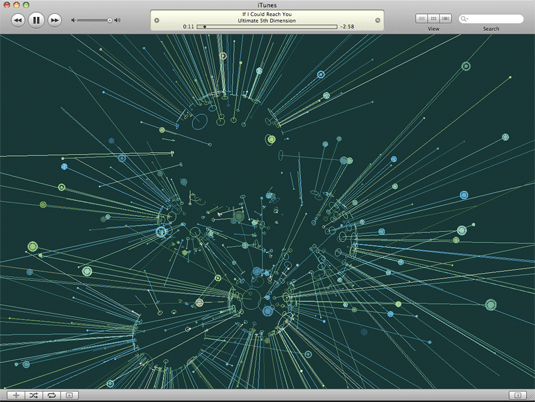
Task: Click the high-volume speaker icon
Action: 117,20
